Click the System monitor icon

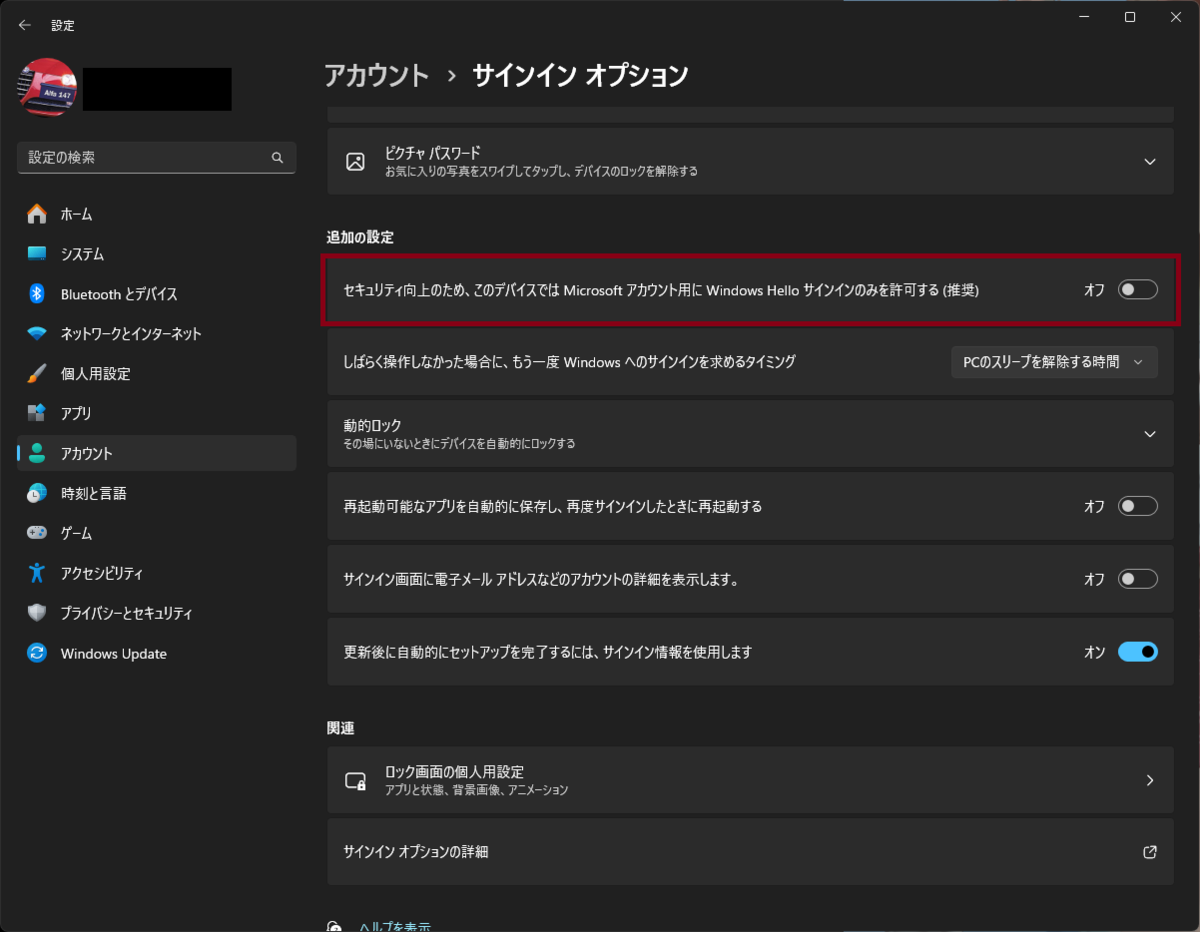coord(37,254)
